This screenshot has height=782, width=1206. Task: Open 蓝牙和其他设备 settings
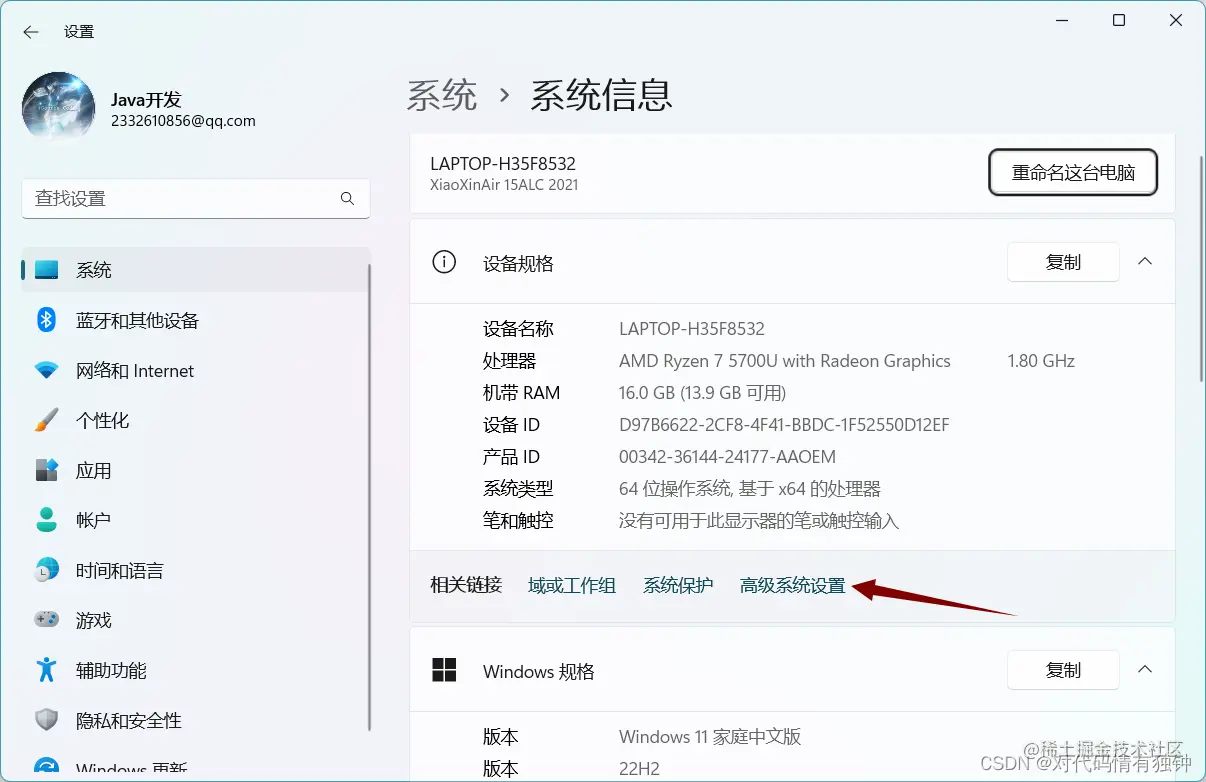point(195,320)
